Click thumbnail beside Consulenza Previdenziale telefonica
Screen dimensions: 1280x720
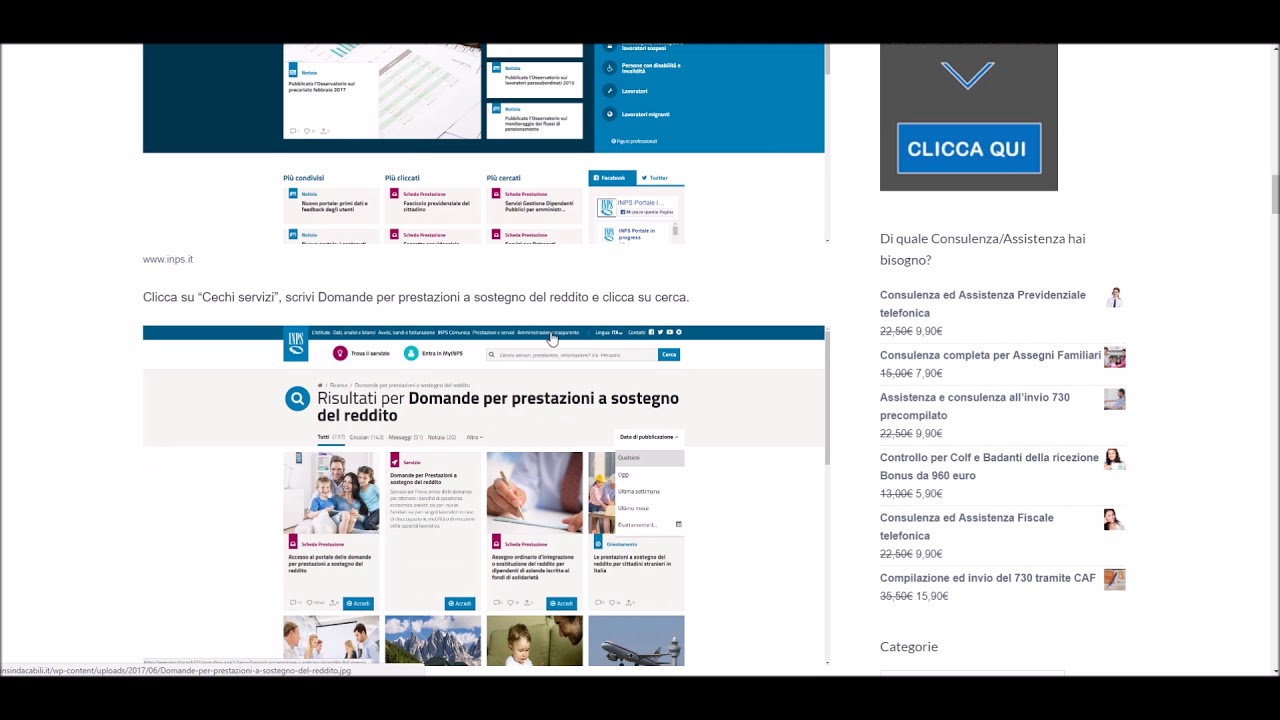coord(1115,297)
